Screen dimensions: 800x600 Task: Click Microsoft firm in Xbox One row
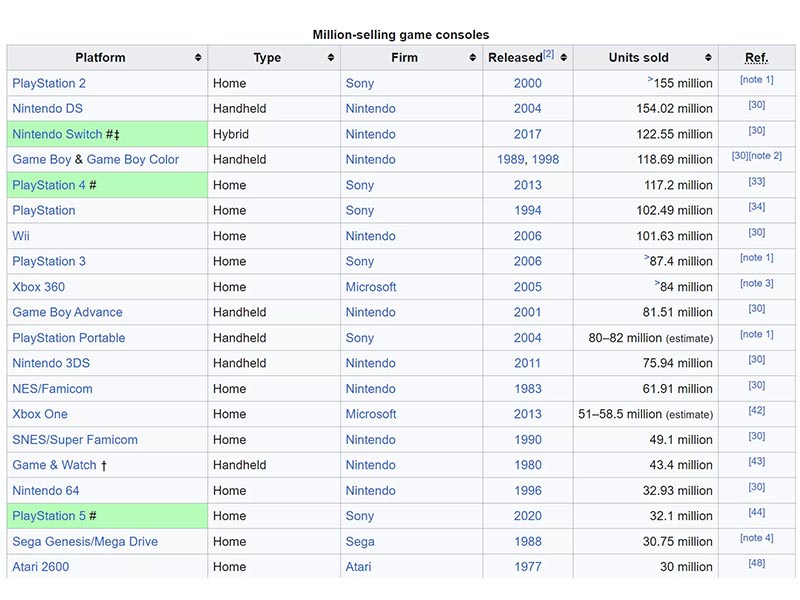tap(371, 414)
